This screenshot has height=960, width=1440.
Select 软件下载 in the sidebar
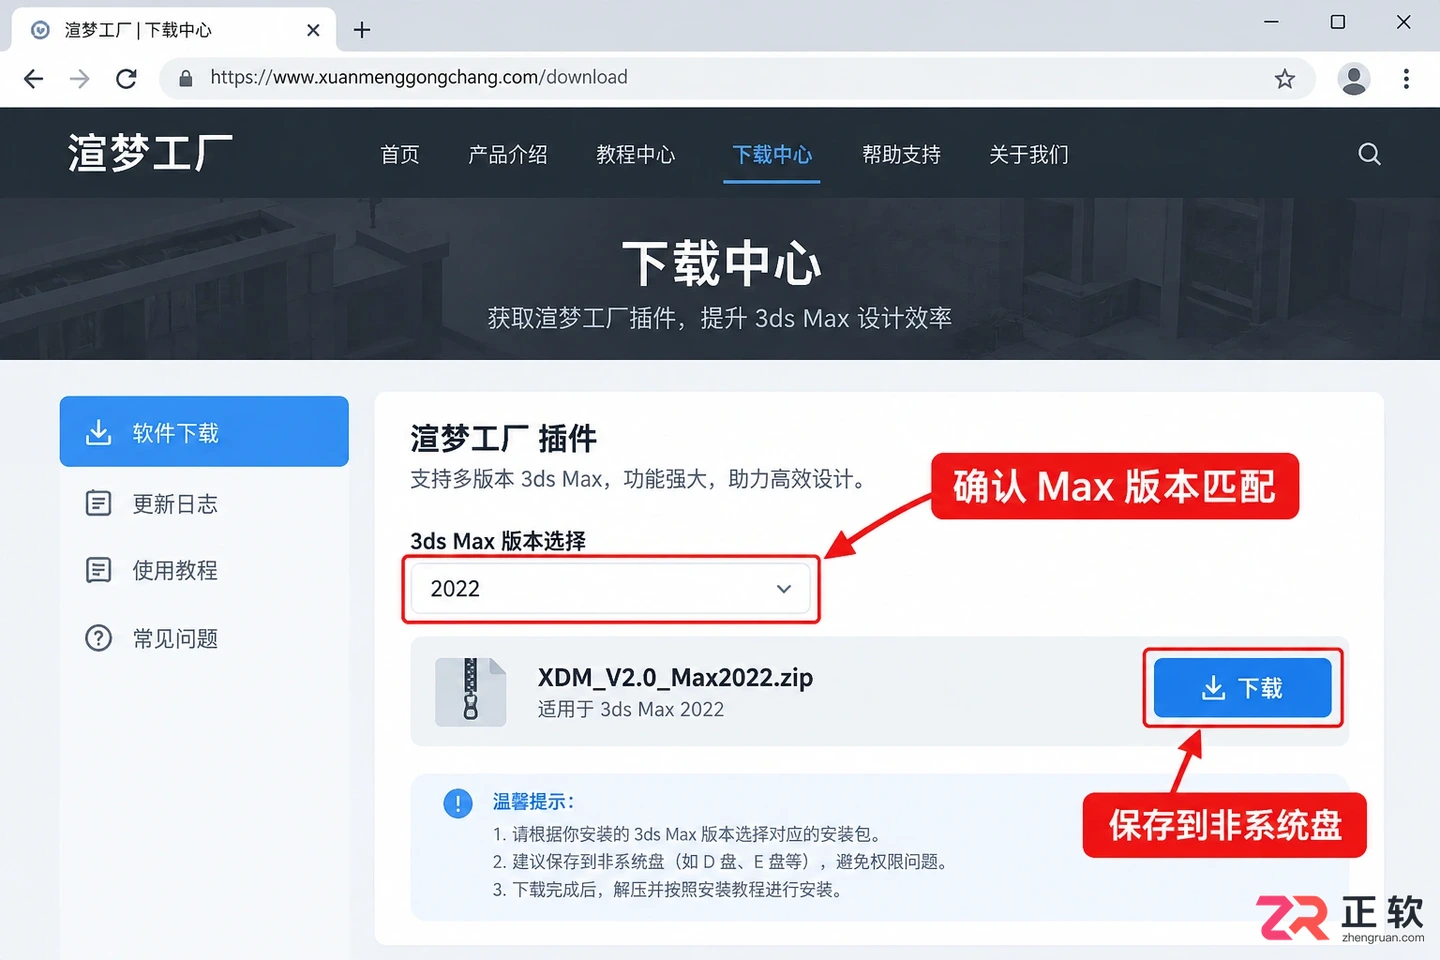click(x=204, y=432)
